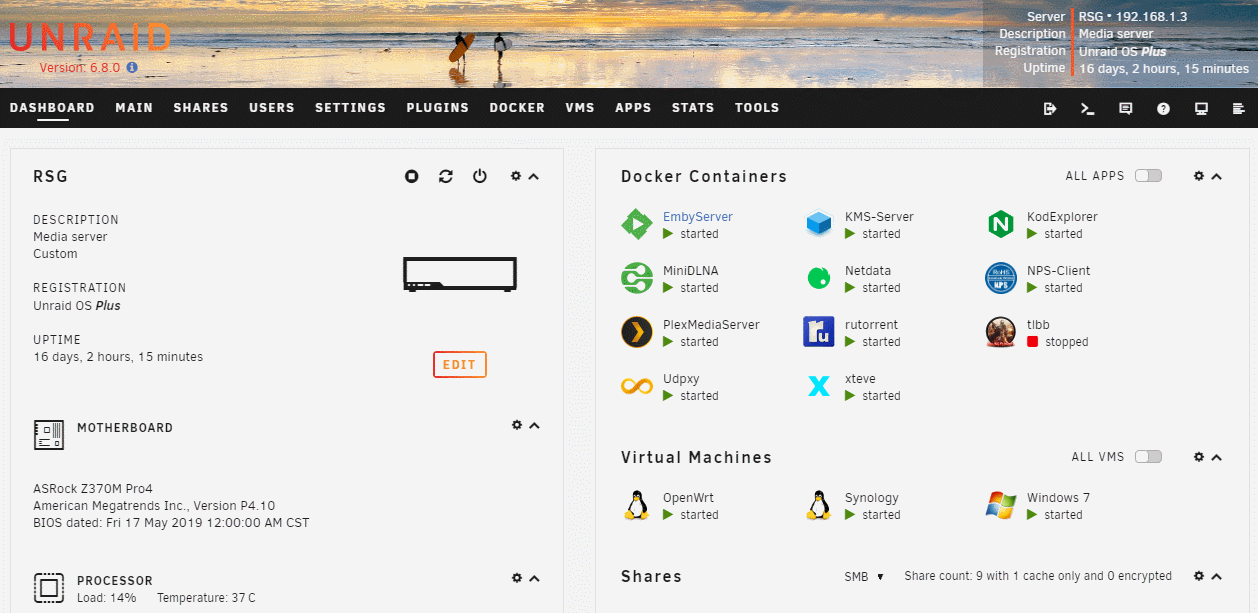This screenshot has width=1258, height=613.
Task: Click the version info icon near 6.8.0
Action: (x=132, y=68)
